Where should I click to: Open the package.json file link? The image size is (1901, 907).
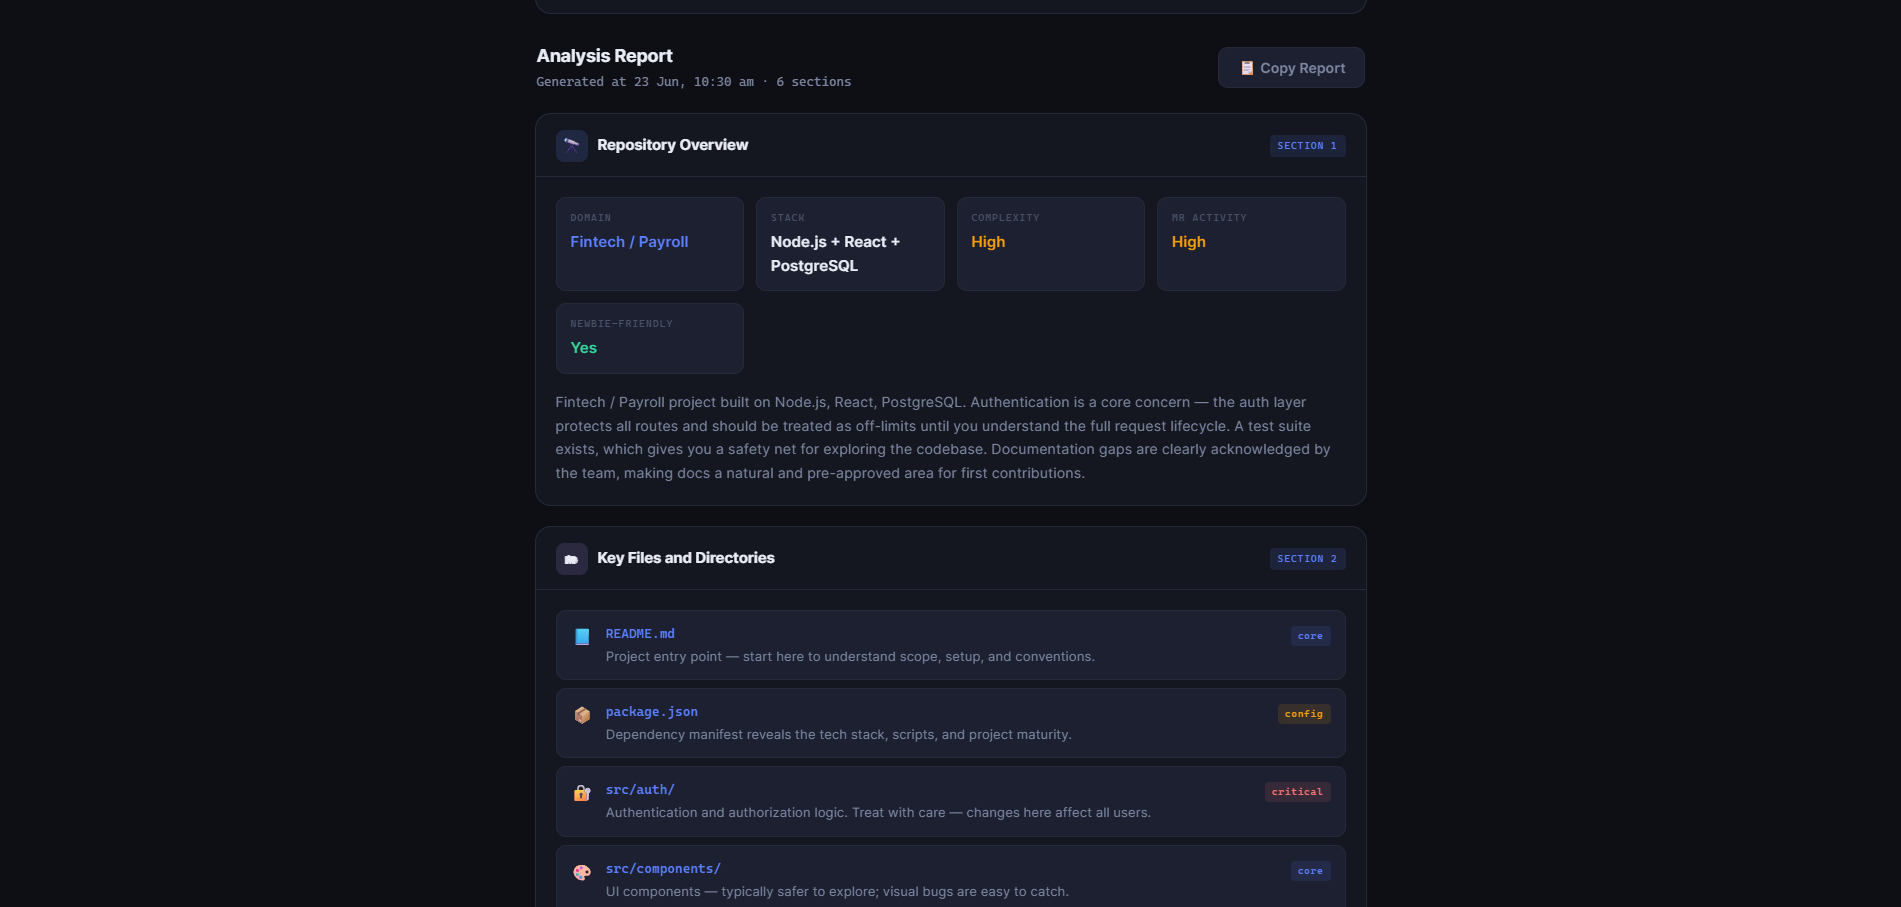652,712
